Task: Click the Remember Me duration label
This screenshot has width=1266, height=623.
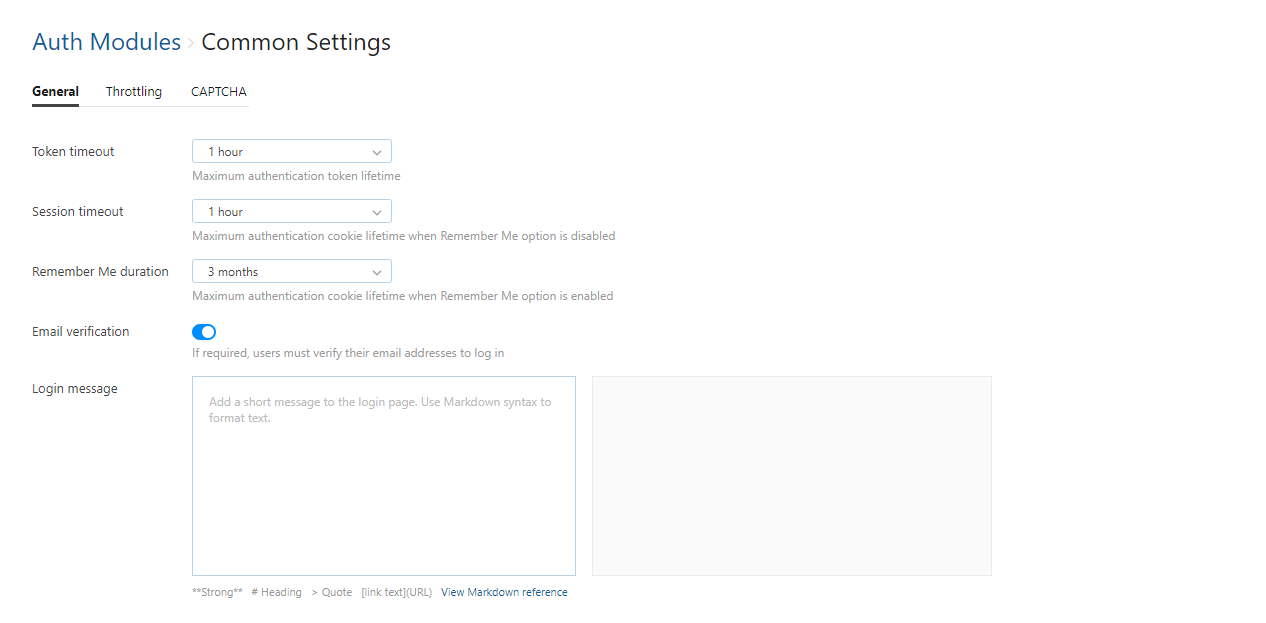Action: (x=100, y=272)
